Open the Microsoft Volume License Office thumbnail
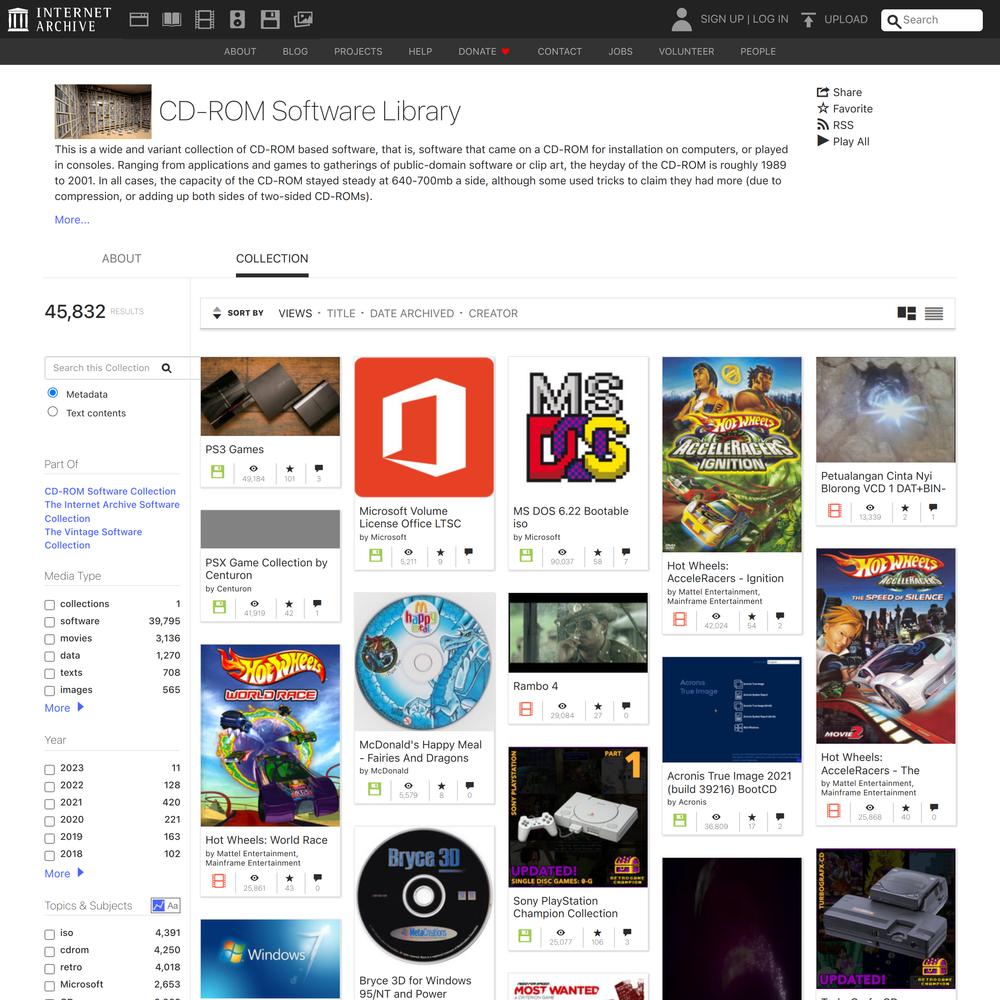 pyautogui.click(x=424, y=427)
